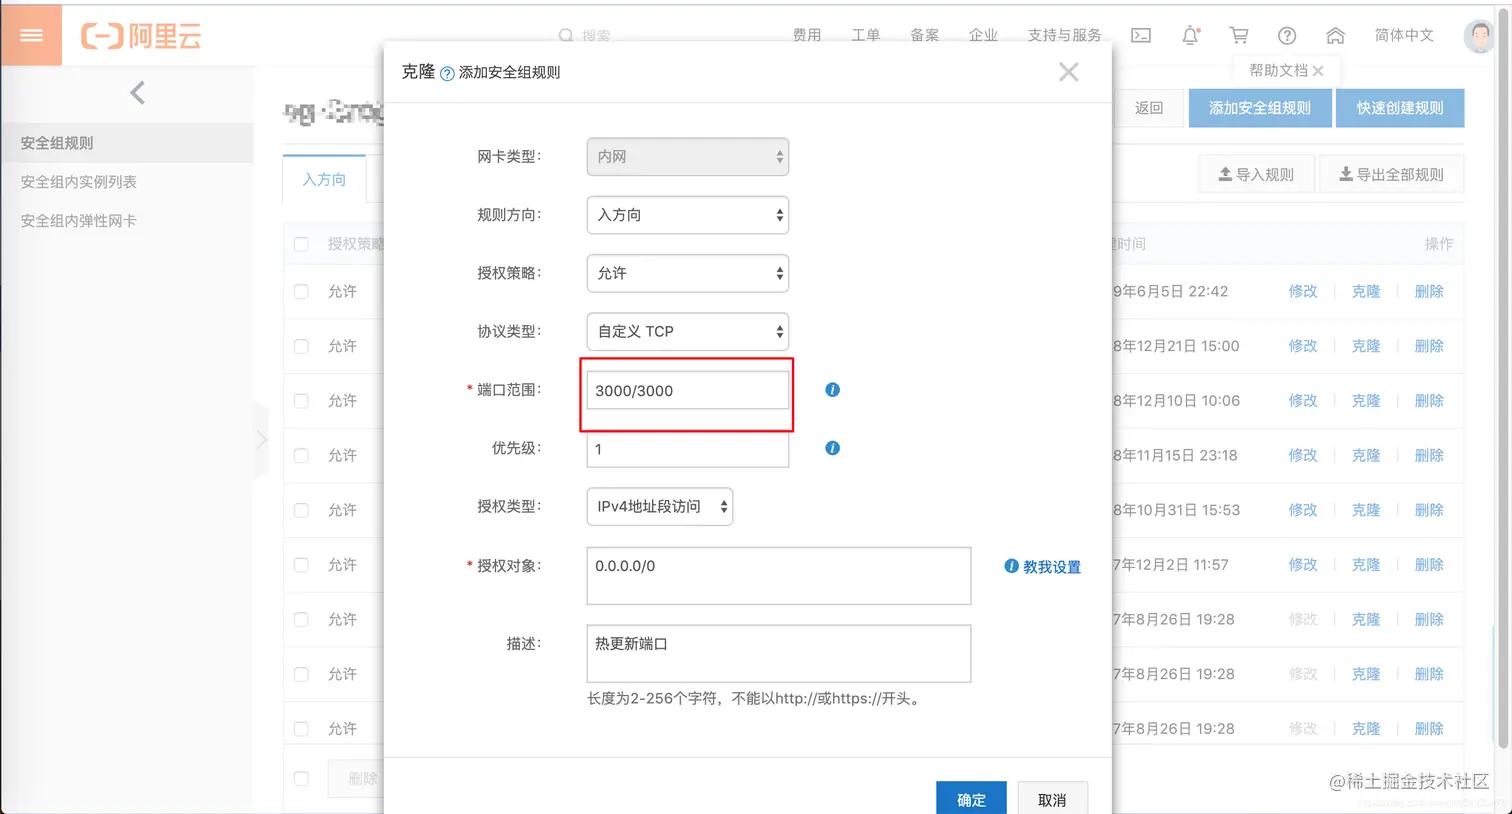Toggle the bottom checkbox beside 删除 button

tap(301, 779)
